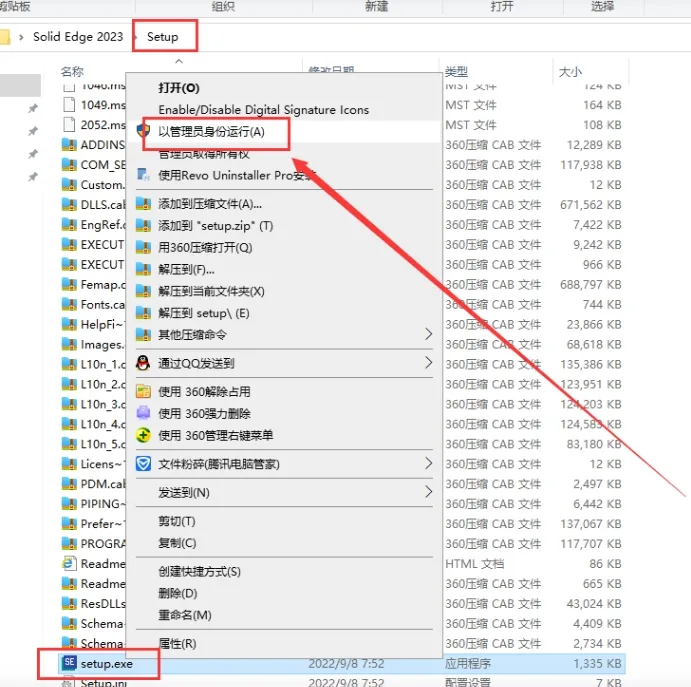The width and height of the screenshot is (691, 687).
Task: Click the 2052.mst file icon
Action: pos(69,124)
